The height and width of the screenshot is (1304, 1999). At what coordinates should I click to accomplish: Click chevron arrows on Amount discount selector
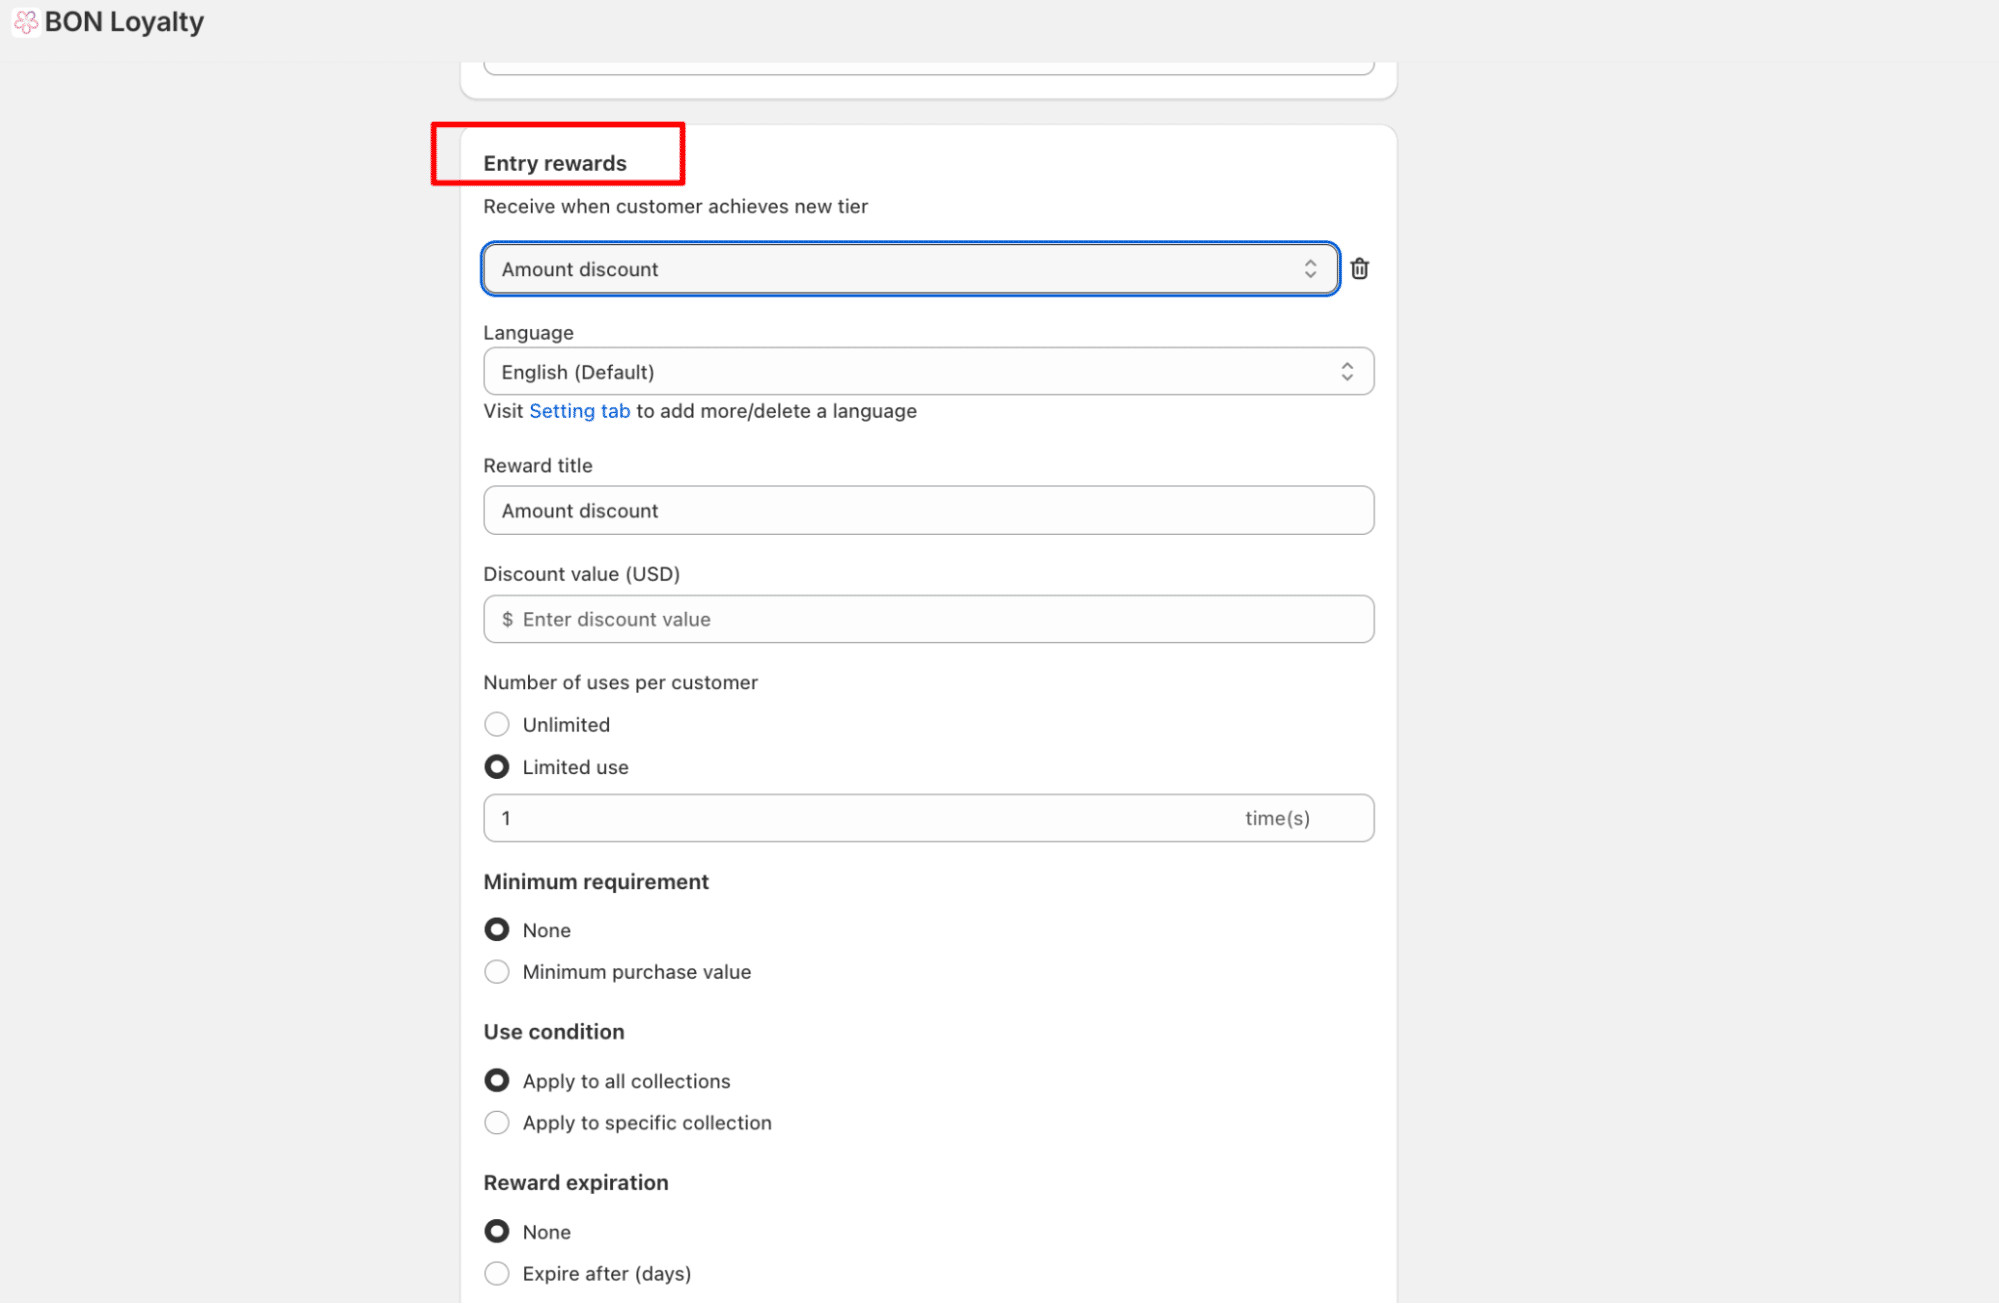pyautogui.click(x=1310, y=269)
